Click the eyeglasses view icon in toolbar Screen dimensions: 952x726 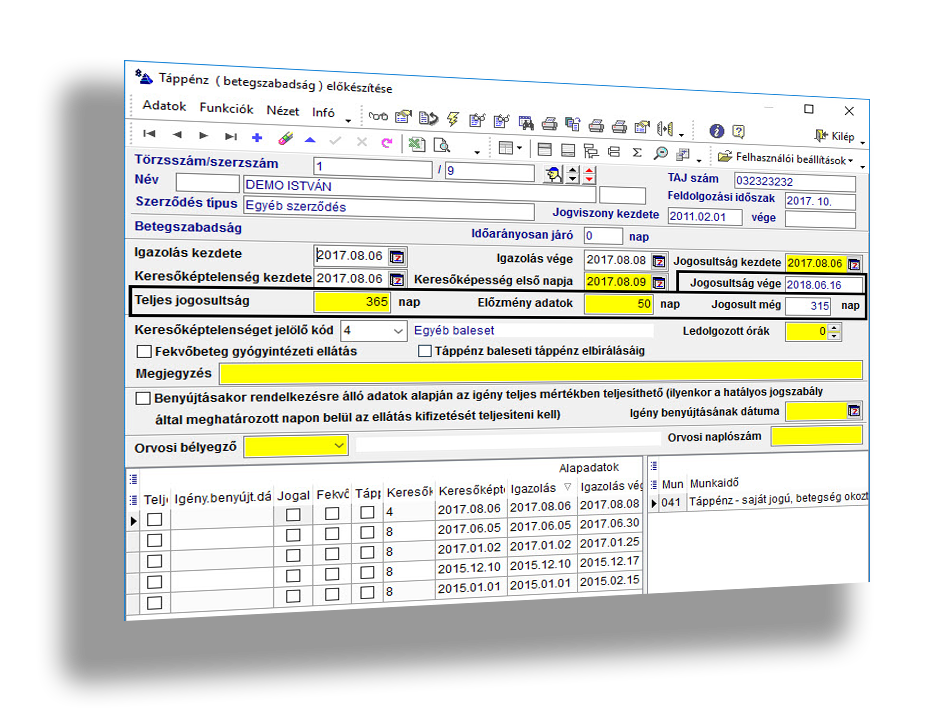click(378, 116)
